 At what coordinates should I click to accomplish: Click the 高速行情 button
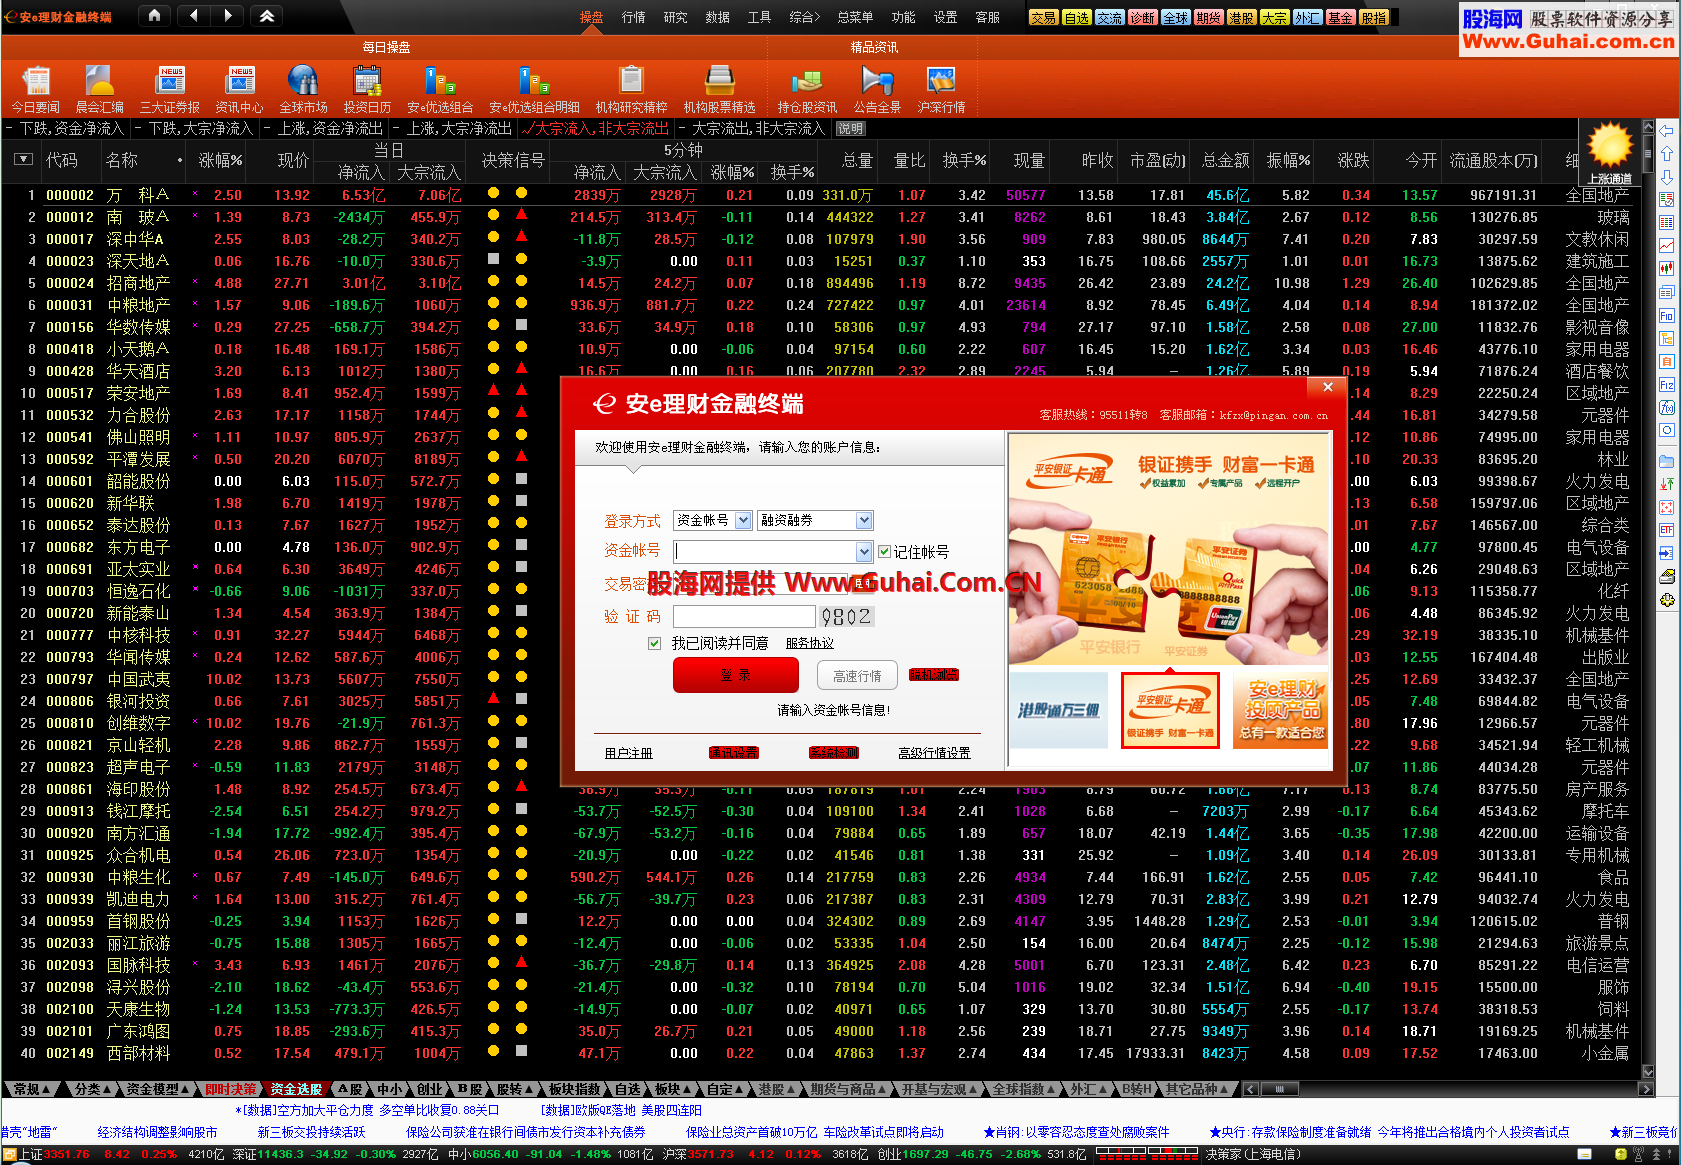pos(857,676)
